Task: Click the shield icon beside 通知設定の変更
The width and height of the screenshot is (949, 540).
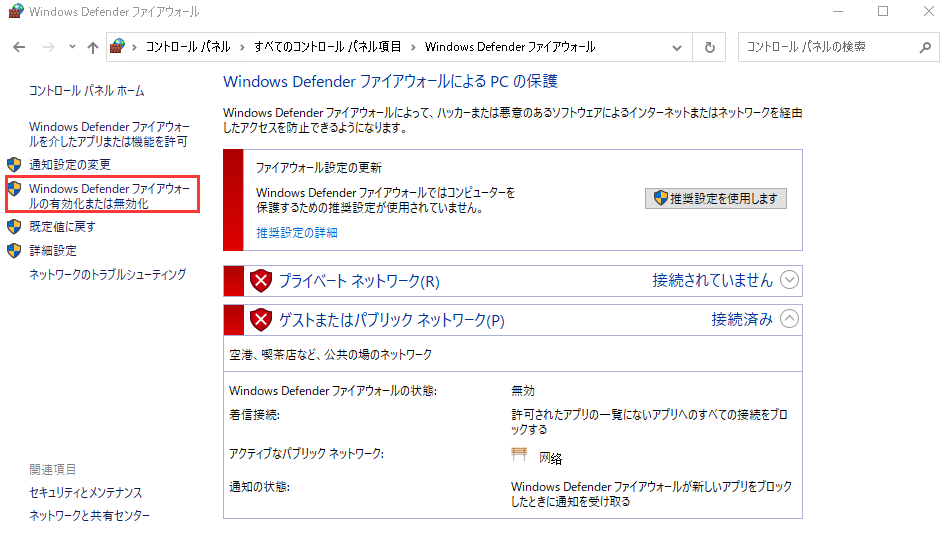Action: [14, 164]
